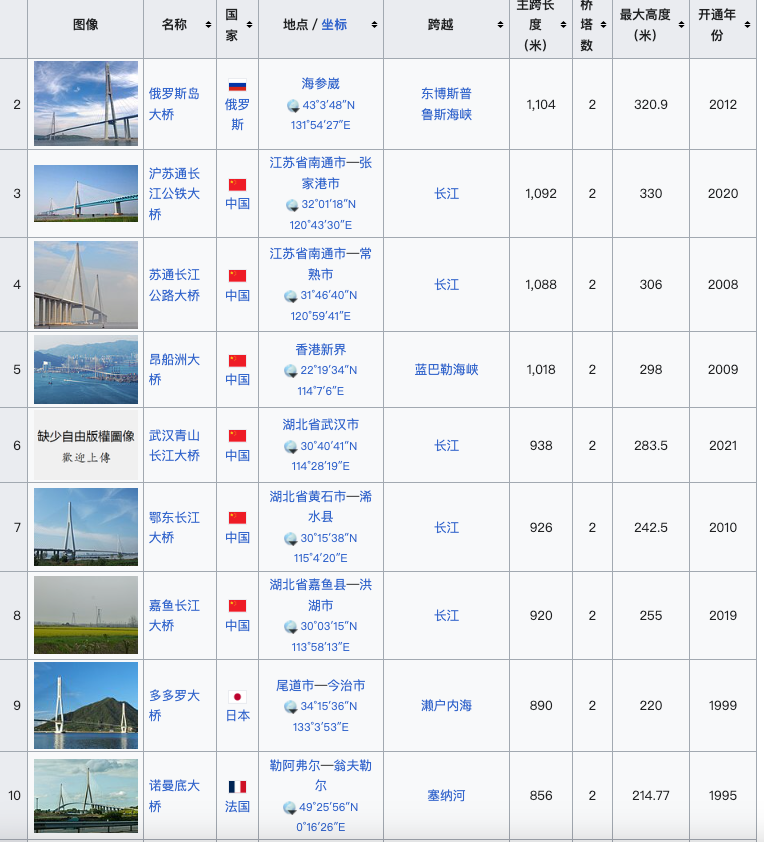The width and height of the screenshot is (764, 842).
Task: Click globe icon beside 32°01′18″N
Action: (292, 205)
